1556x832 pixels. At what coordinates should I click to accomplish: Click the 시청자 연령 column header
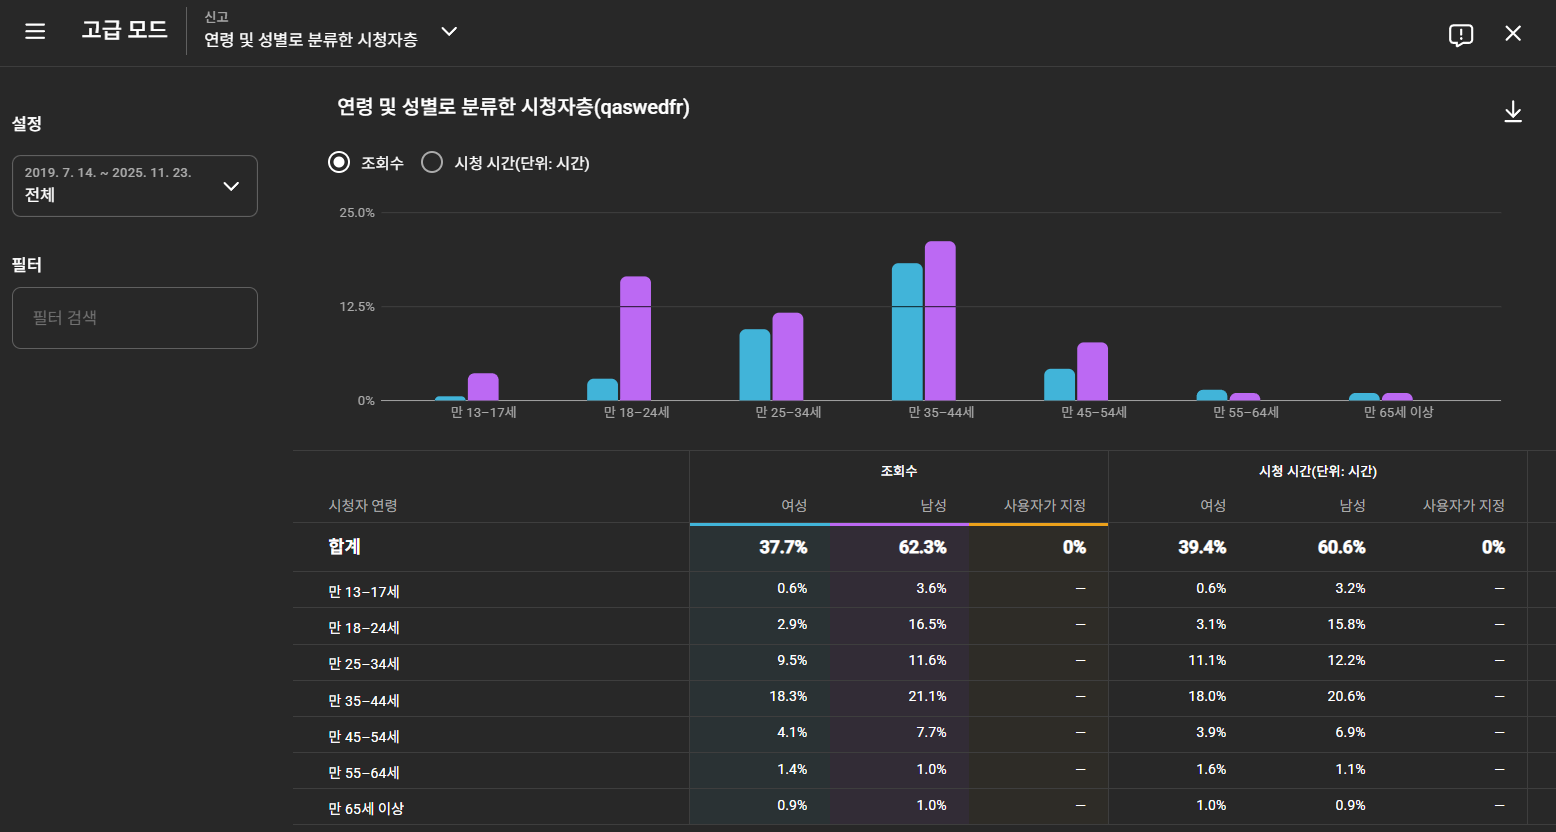coord(363,506)
